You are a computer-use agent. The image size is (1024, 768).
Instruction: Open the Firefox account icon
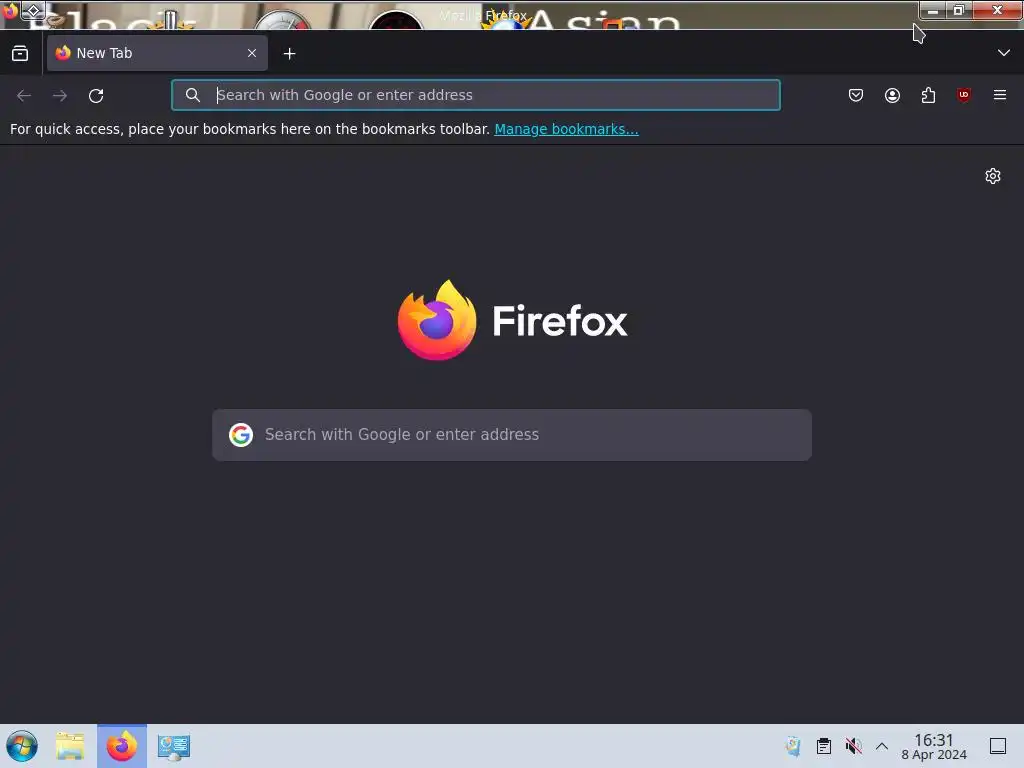892,95
